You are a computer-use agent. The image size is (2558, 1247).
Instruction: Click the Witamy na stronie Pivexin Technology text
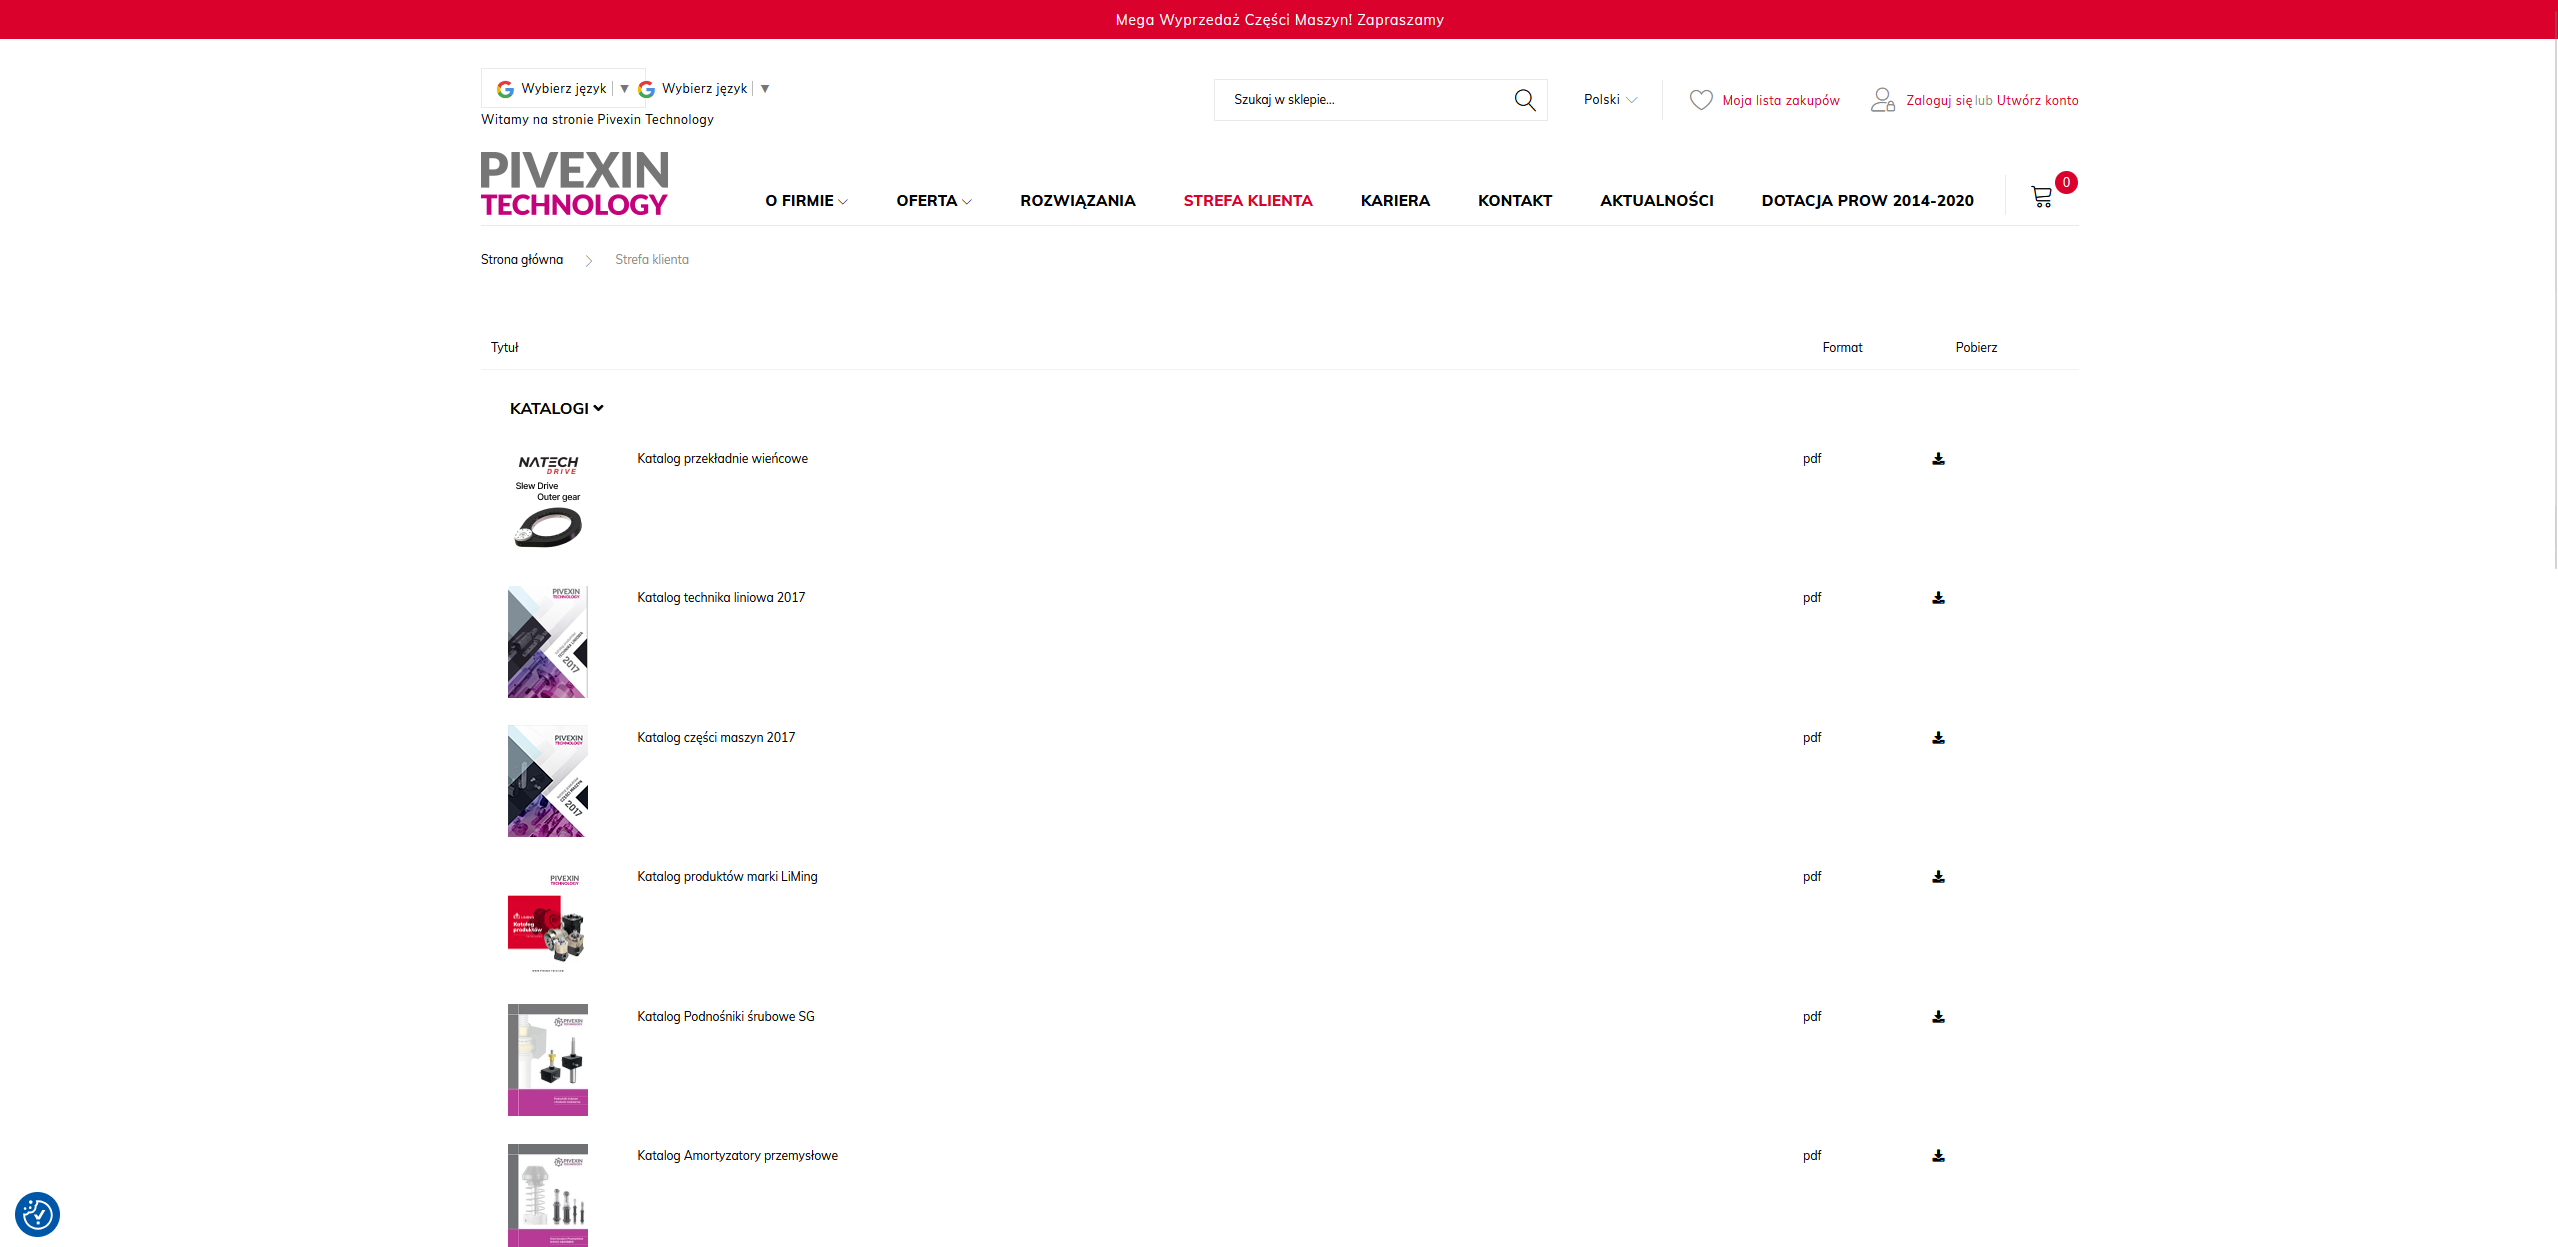[x=597, y=120]
